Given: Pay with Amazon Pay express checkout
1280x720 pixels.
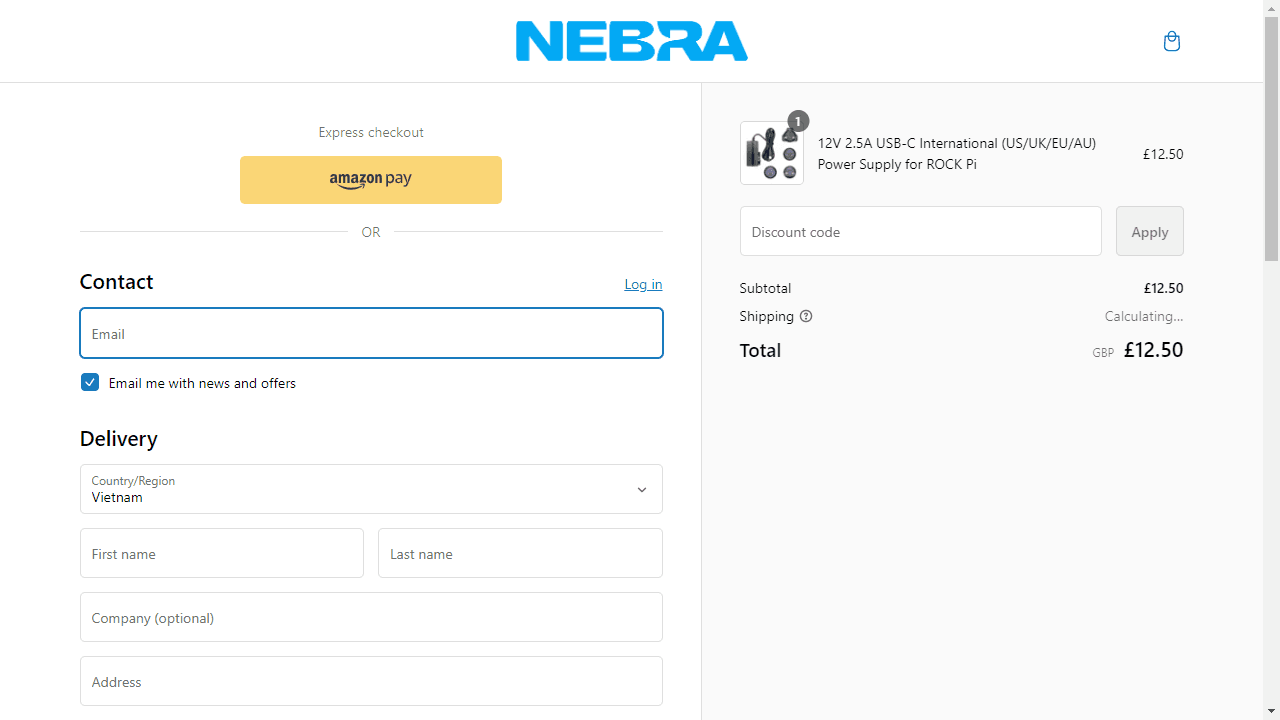Looking at the screenshot, I should (x=371, y=180).
